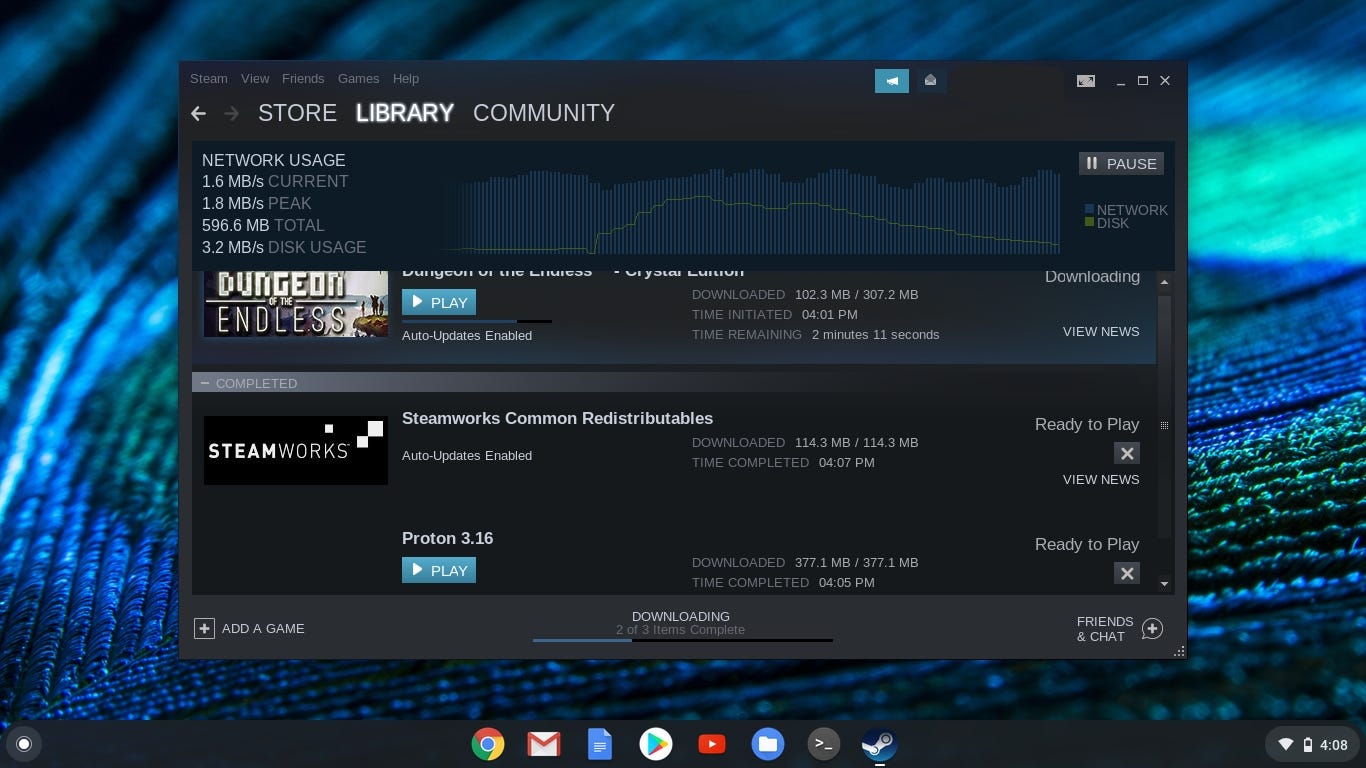The width and height of the screenshot is (1366, 768).
Task: Open Gmail from the shelf
Action: (544, 744)
